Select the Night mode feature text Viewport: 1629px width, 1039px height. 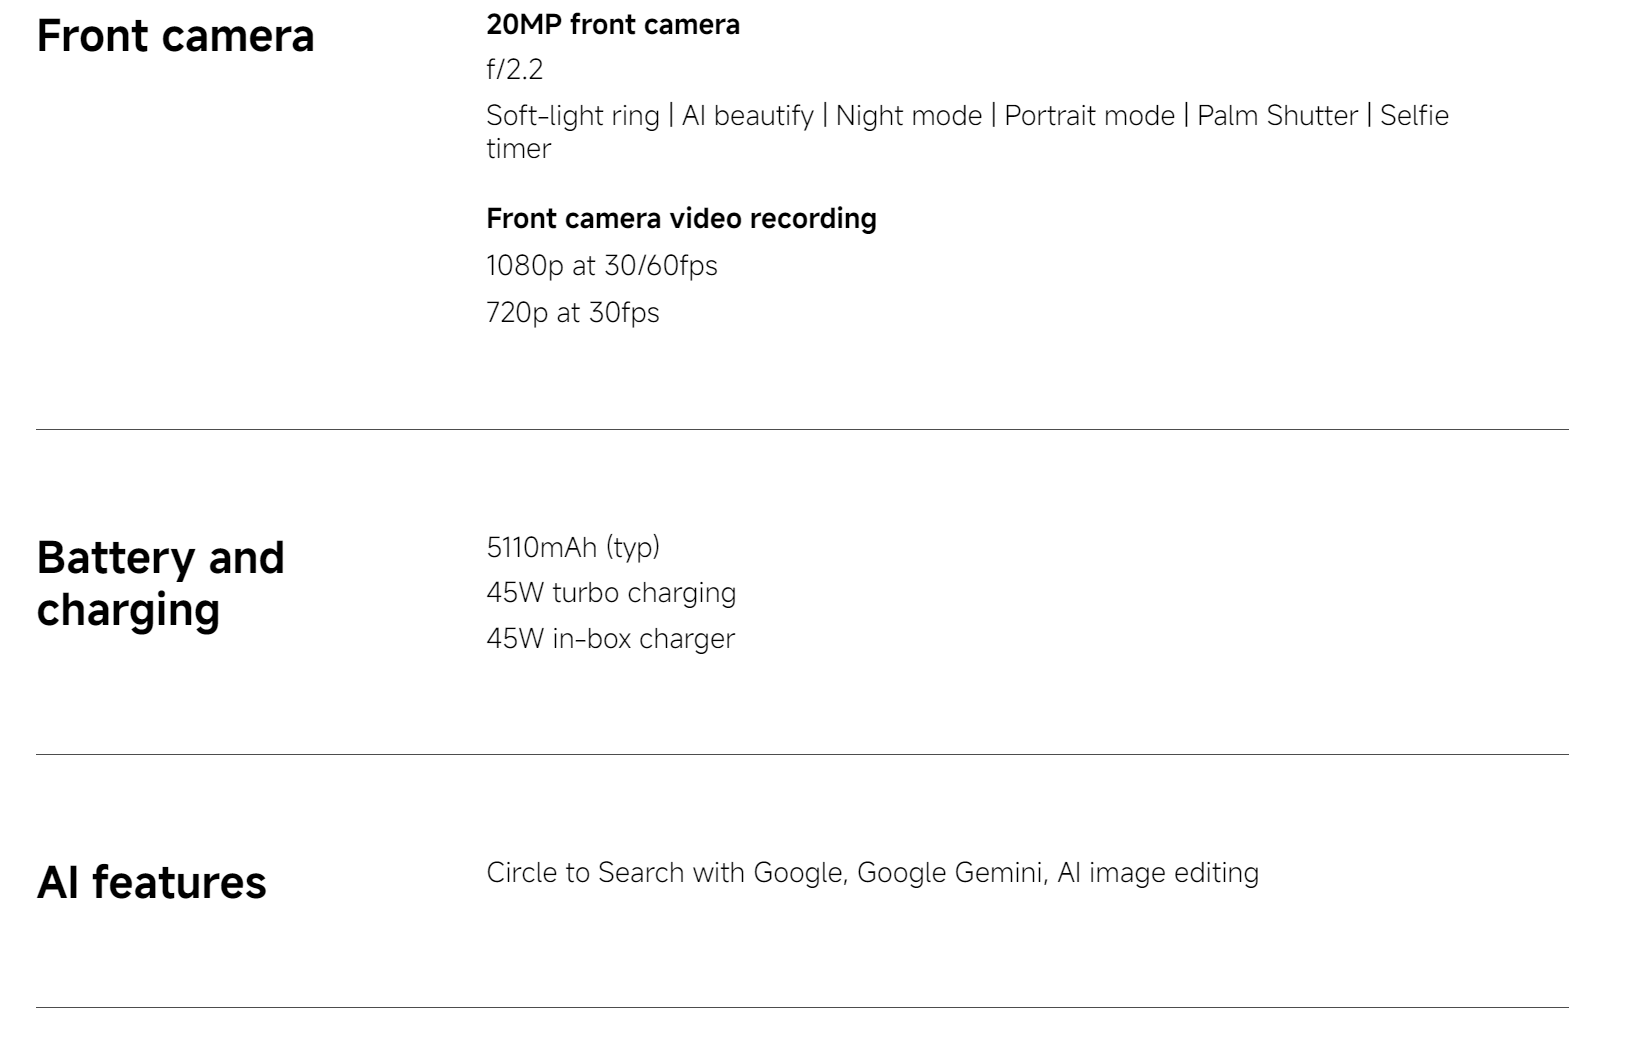[909, 116]
